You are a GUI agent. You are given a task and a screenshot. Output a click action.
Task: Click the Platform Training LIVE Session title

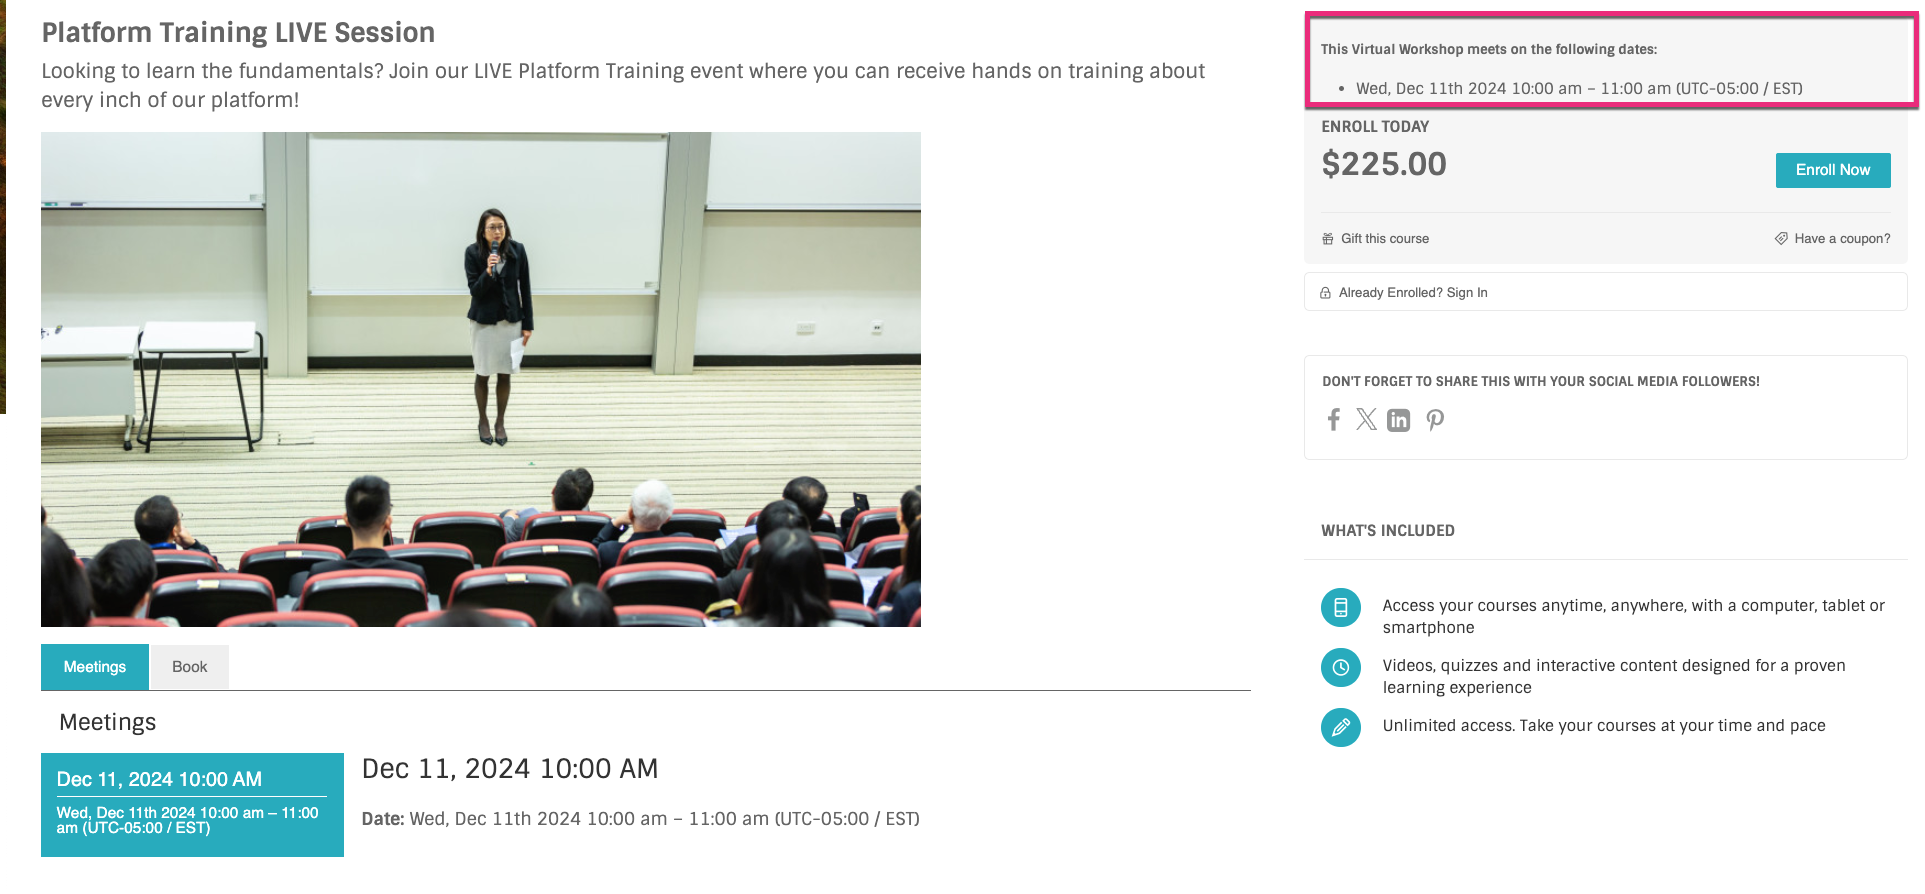(x=238, y=32)
